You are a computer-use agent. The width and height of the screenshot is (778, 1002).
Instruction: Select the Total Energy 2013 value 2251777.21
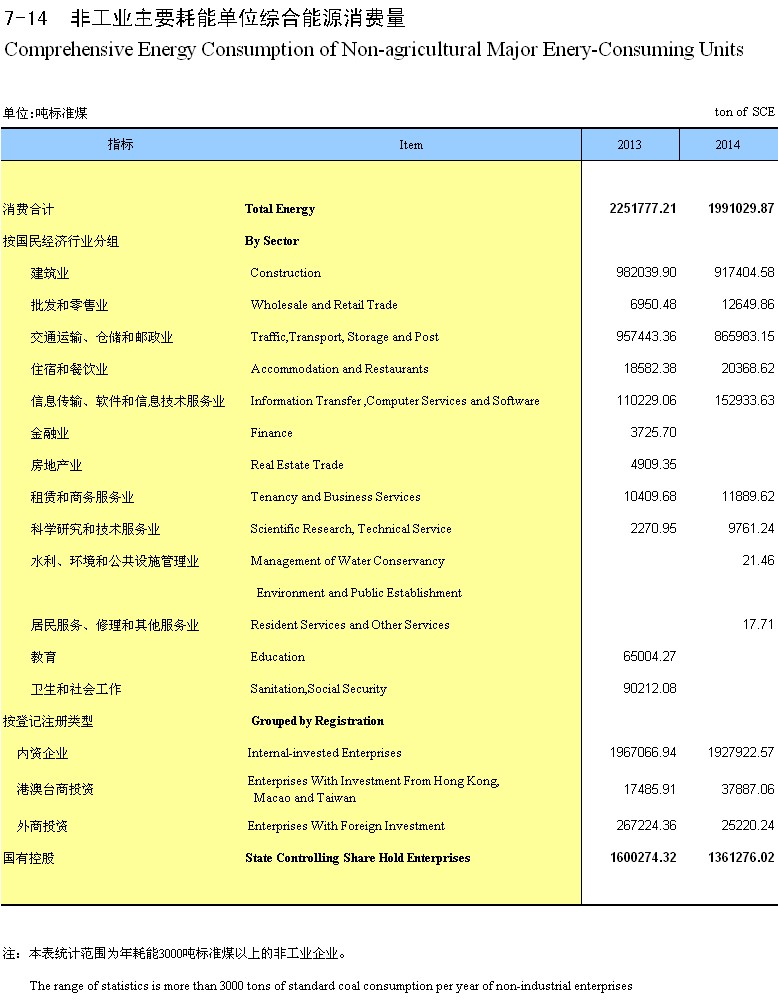pyautogui.click(x=643, y=209)
